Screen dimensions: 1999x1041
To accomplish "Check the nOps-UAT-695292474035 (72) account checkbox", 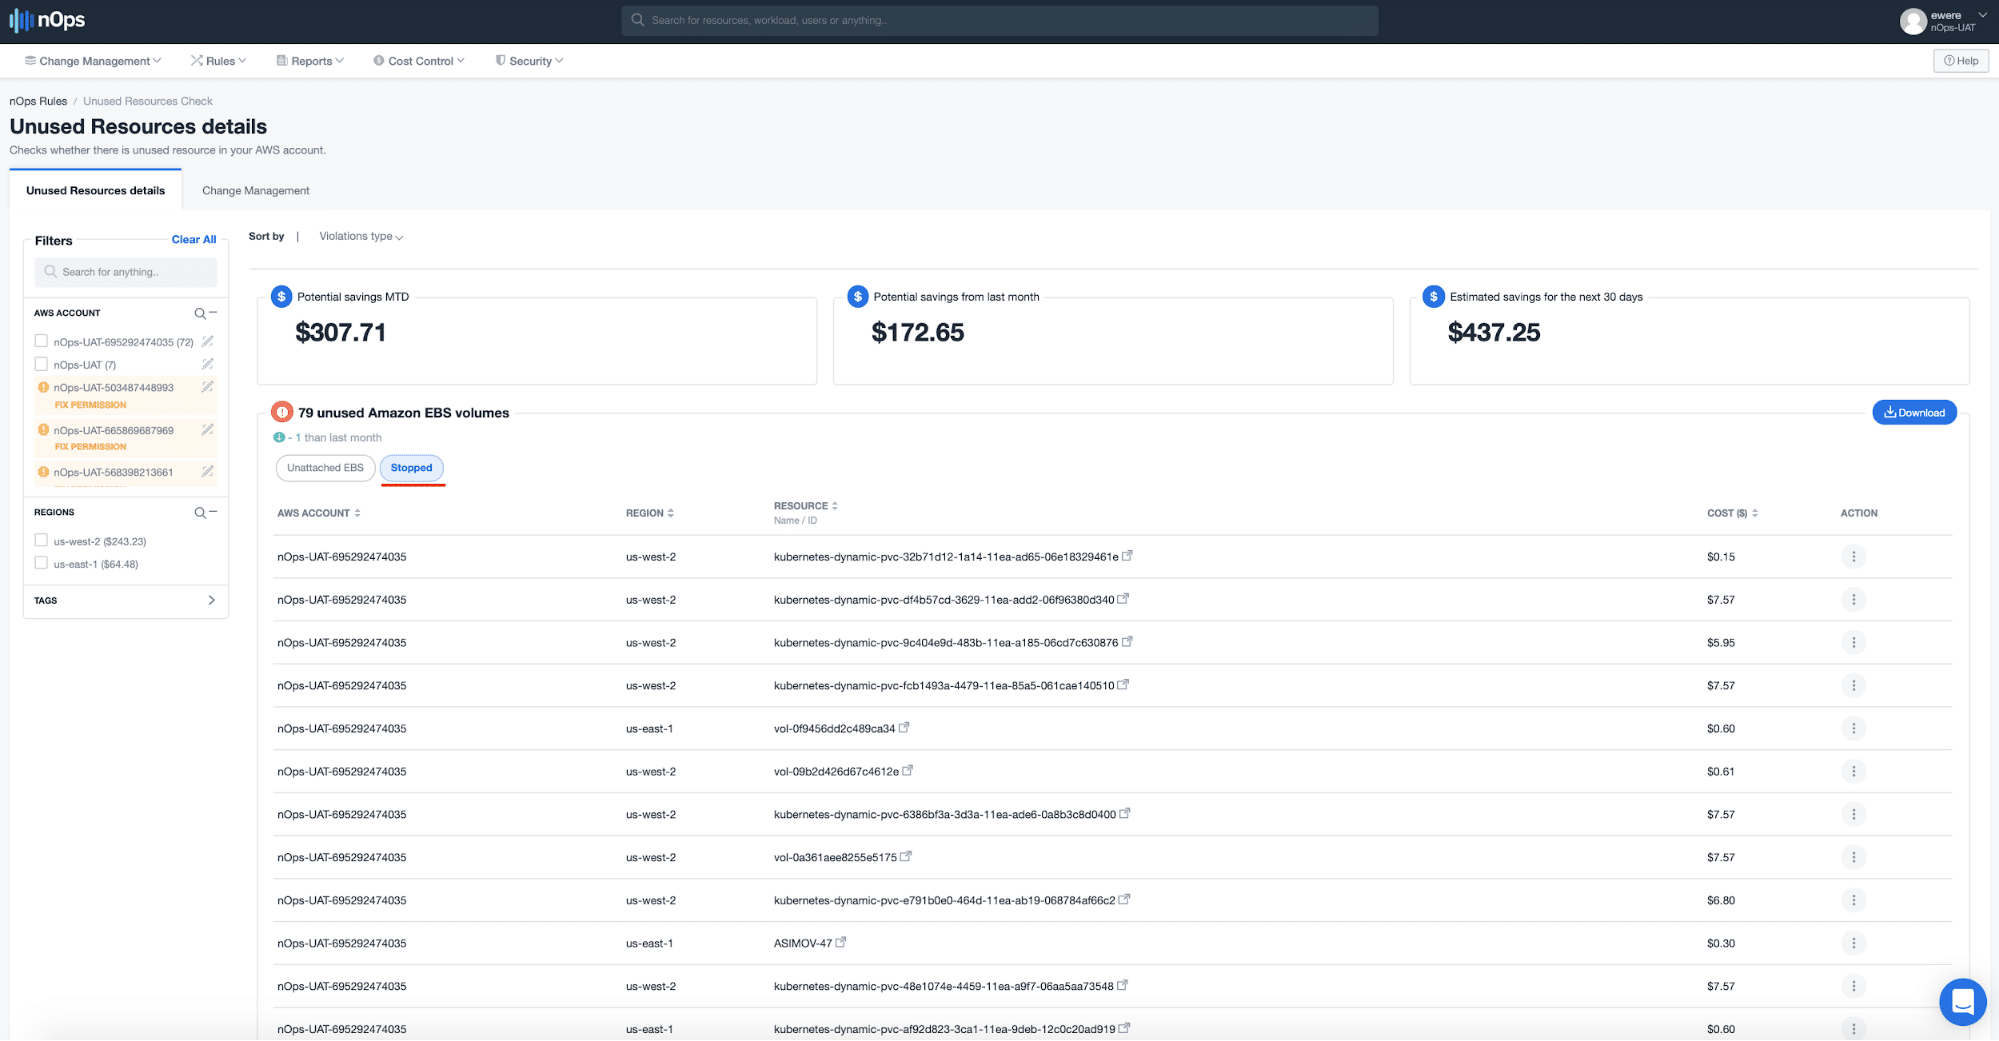I will (41, 341).
